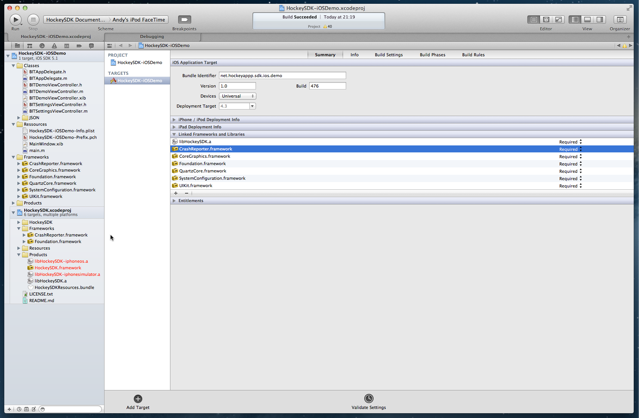Click the navigator filter search field
This screenshot has width=639, height=418.
[x=70, y=409]
